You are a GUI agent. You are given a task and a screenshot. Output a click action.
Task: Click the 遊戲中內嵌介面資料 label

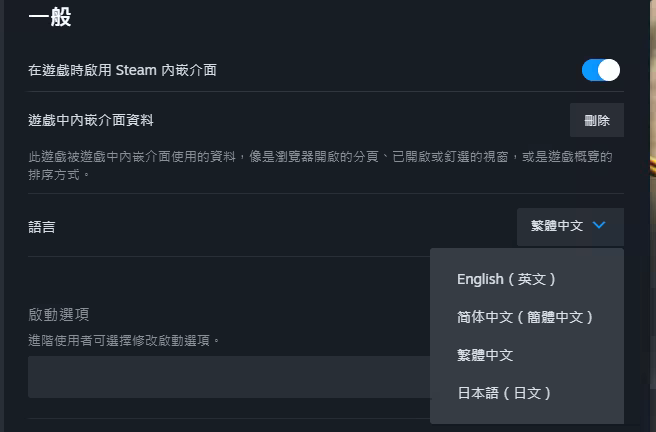[91, 121]
